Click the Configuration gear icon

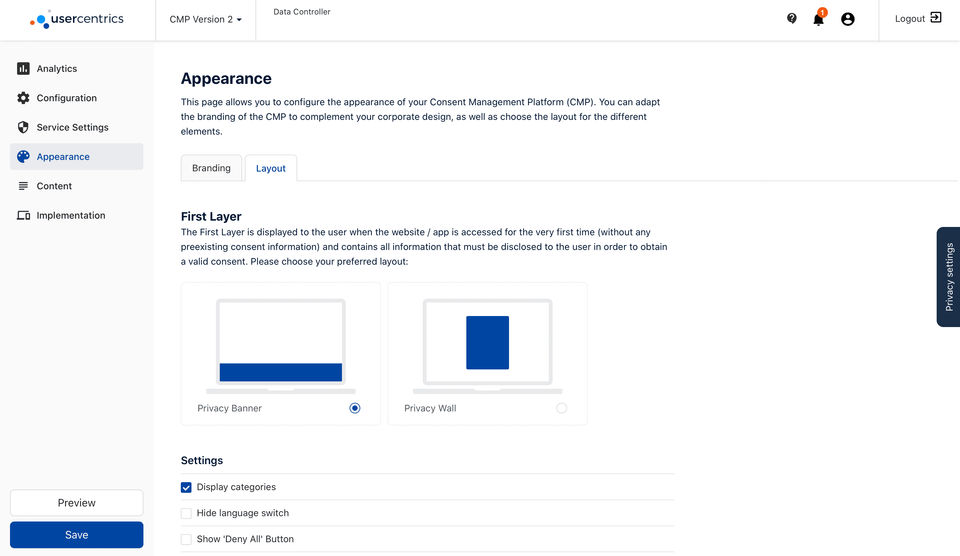tap(23, 98)
